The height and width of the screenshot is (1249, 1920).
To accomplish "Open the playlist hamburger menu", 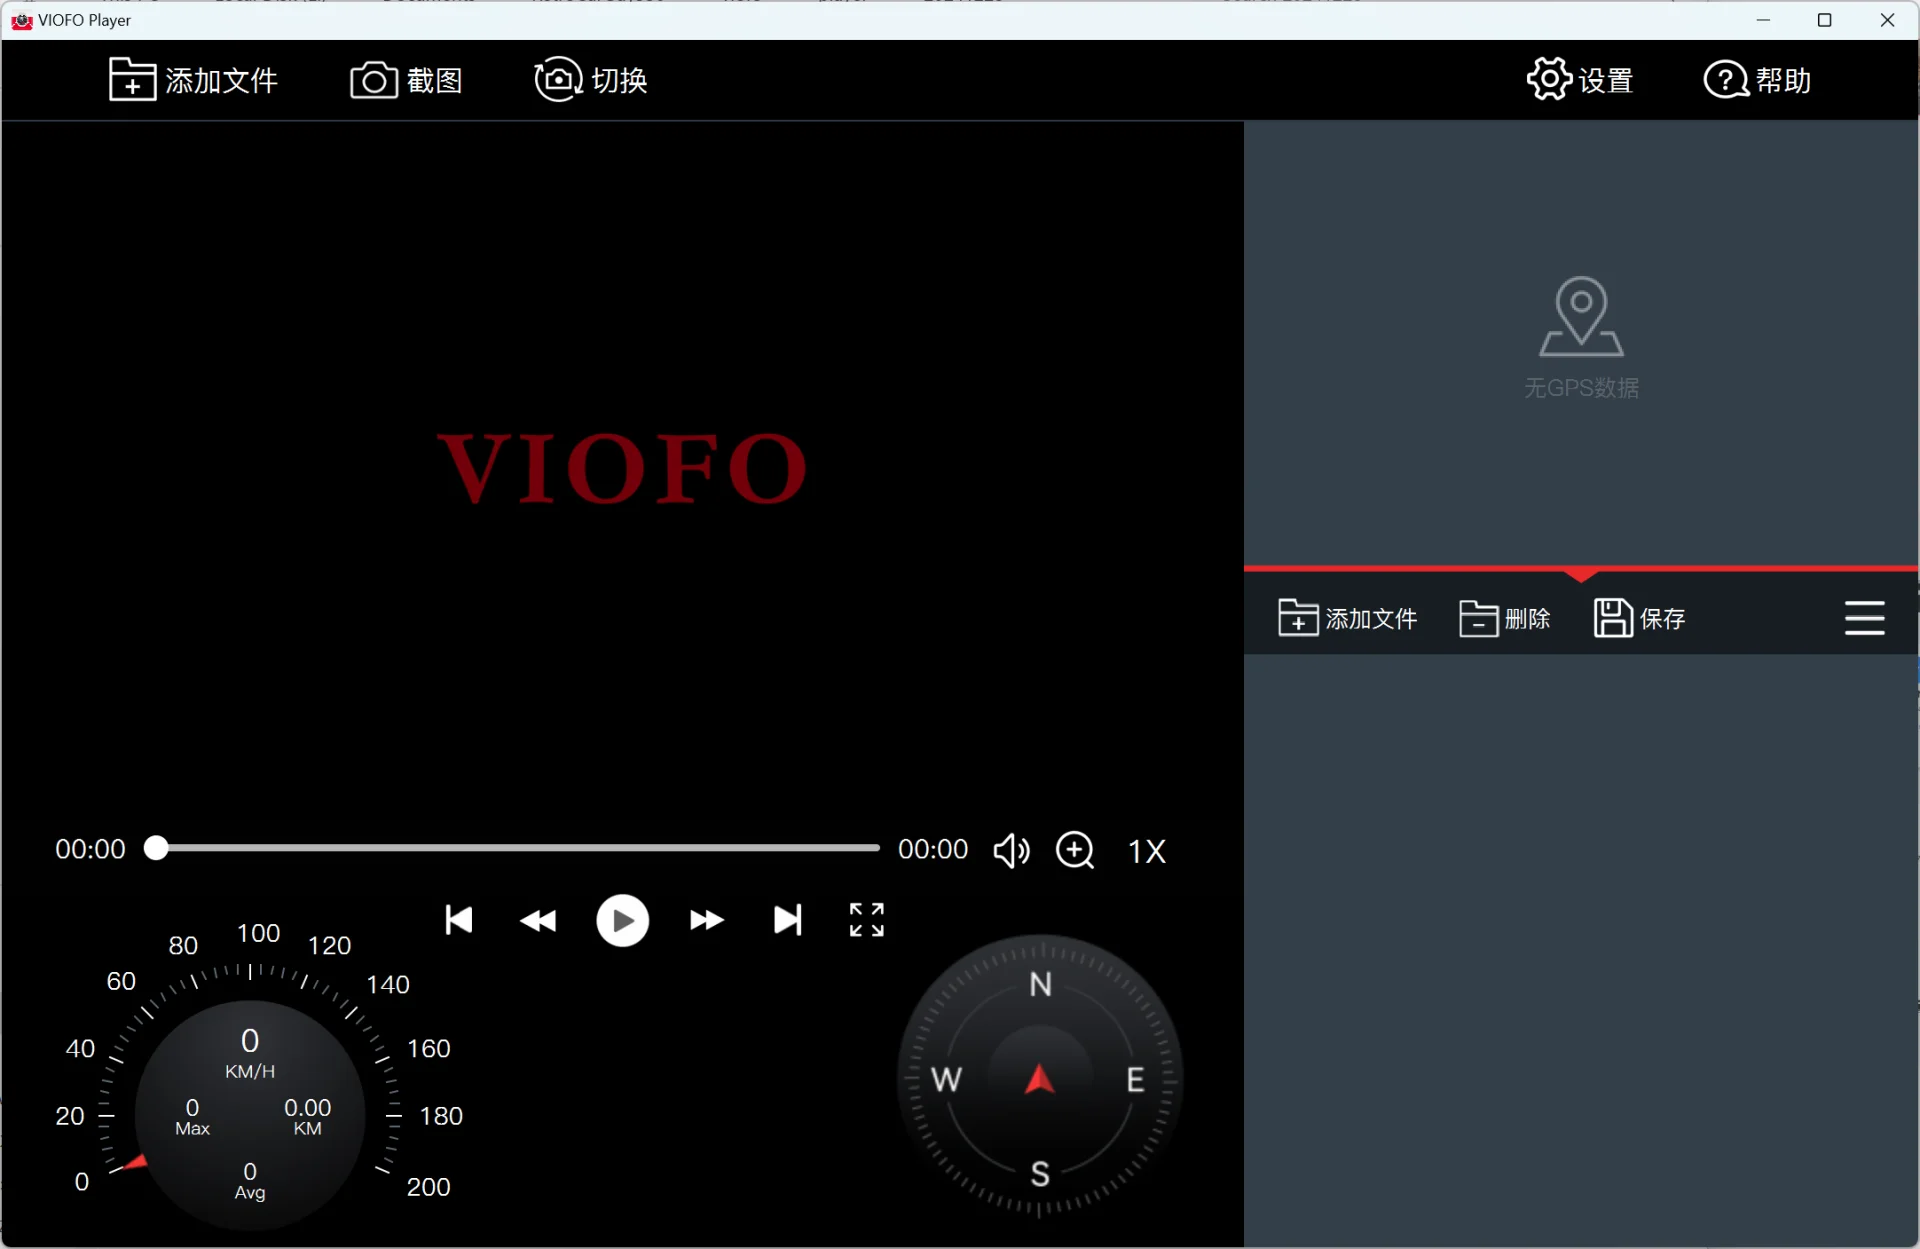I will (1864, 618).
